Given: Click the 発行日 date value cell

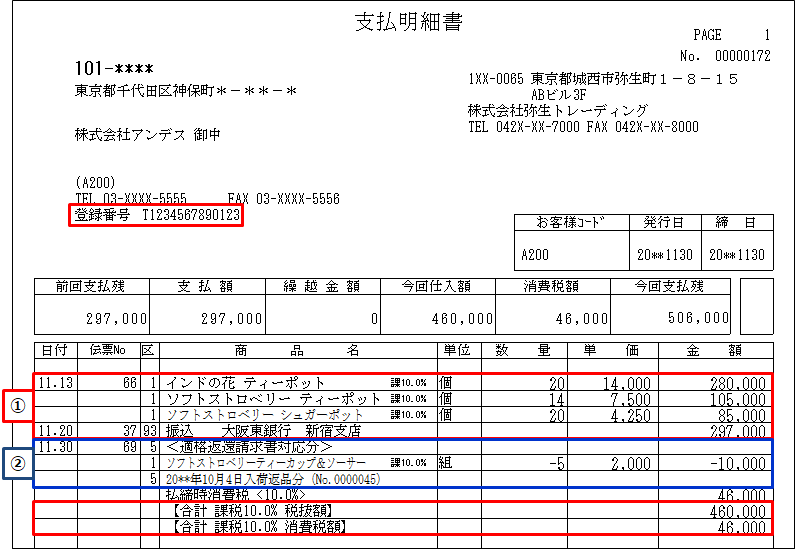Looking at the screenshot, I should coord(664,255).
